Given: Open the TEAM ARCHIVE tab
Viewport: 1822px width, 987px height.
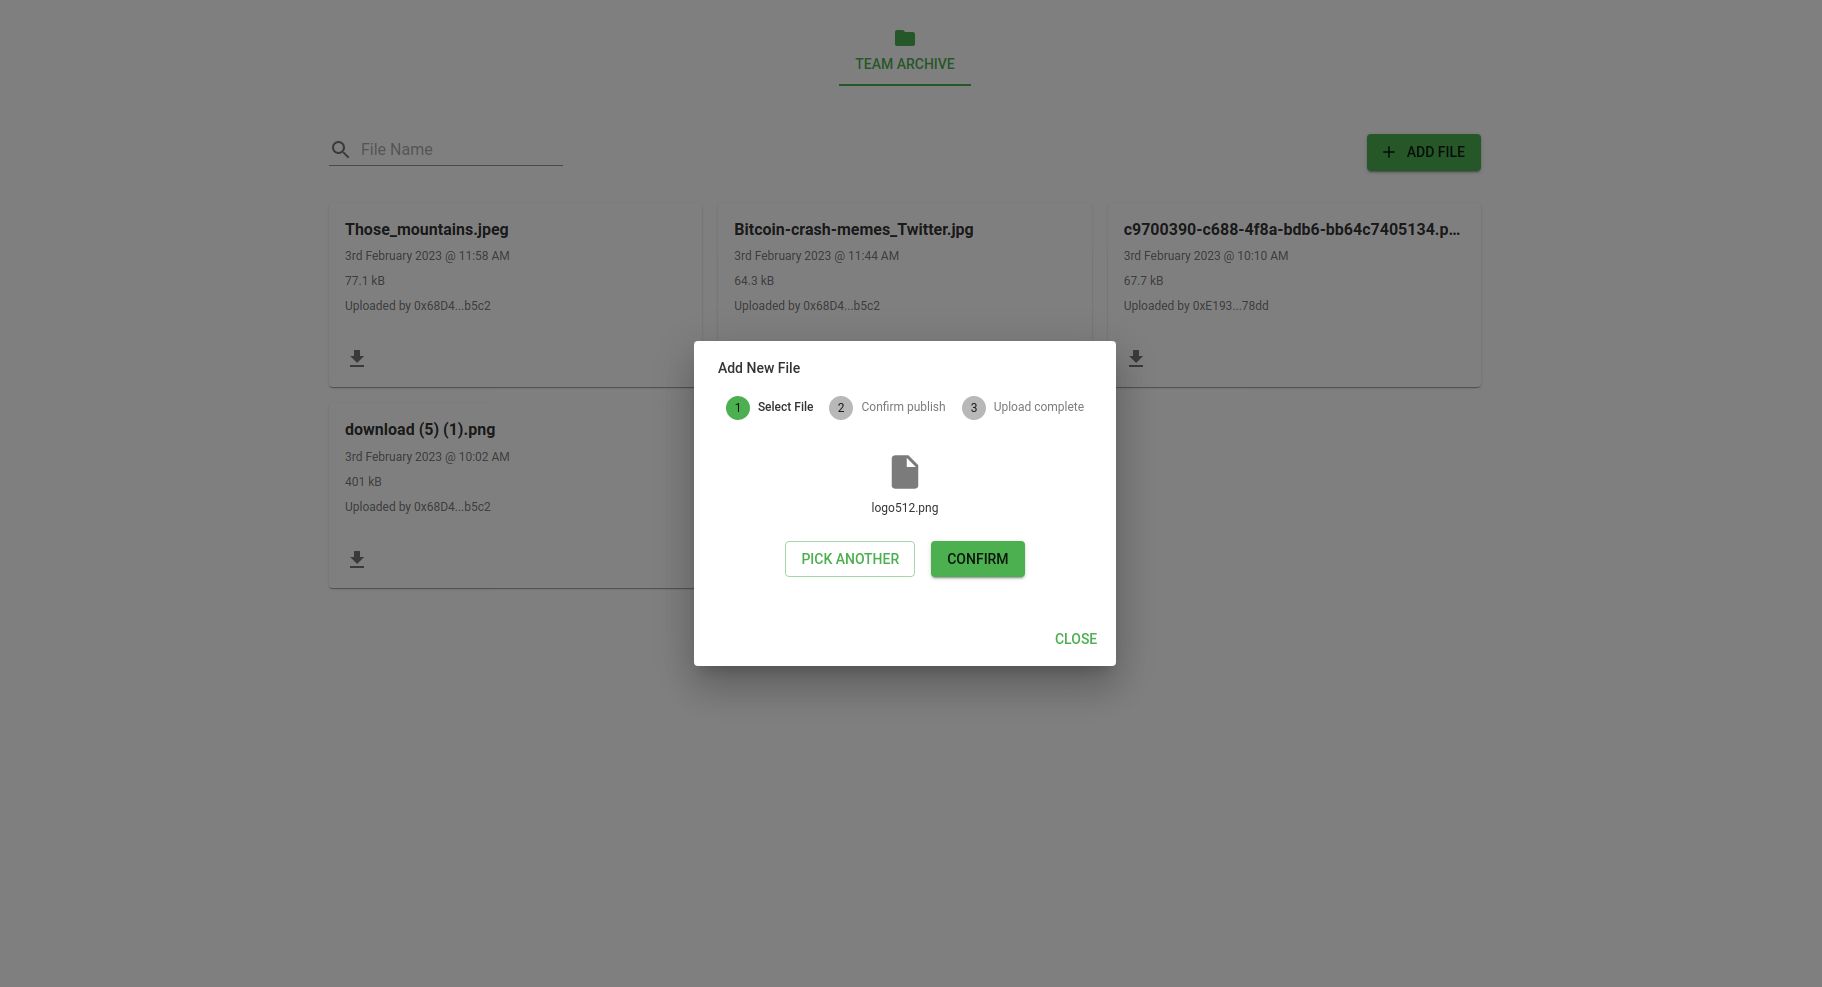Looking at the screenshot, I should 905,50.
